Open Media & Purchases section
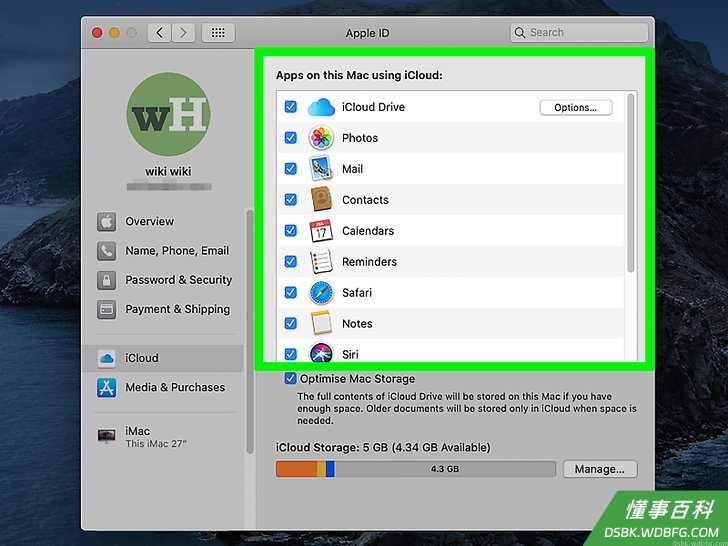 point(162,388)
